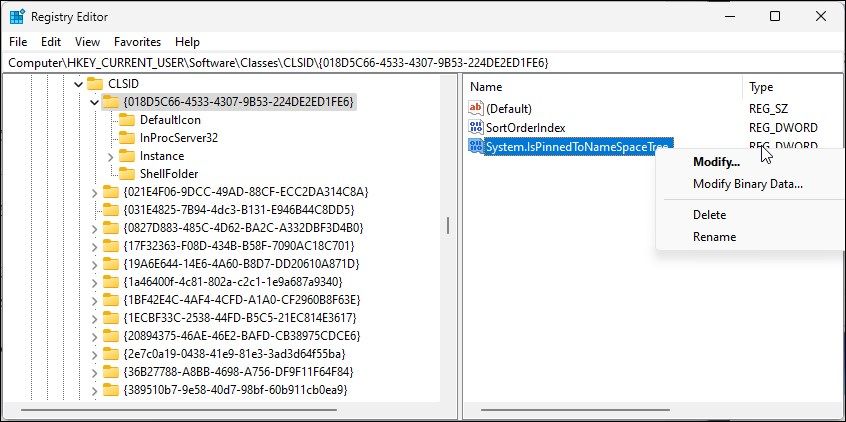This screenshot has height=422, width=846.
Task: Choose Modify... from the context menu
Action: 717,162
